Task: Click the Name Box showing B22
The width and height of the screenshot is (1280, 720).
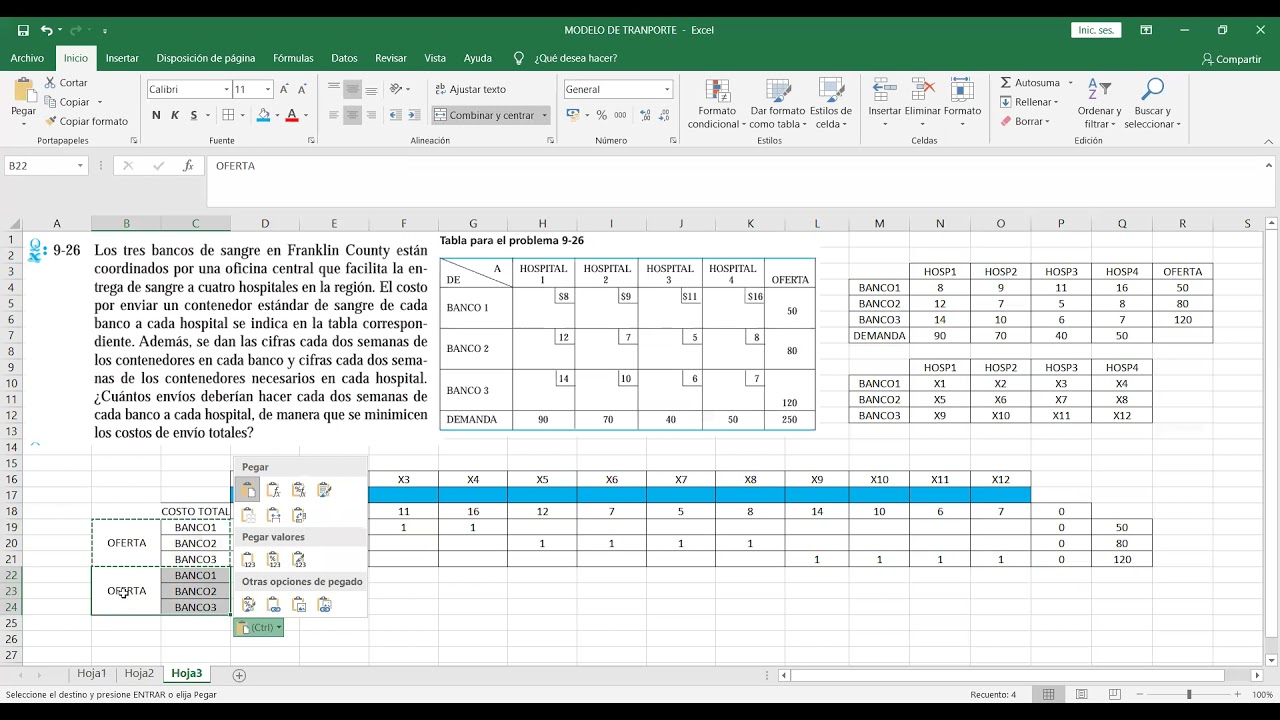Action: coord(40,166)
